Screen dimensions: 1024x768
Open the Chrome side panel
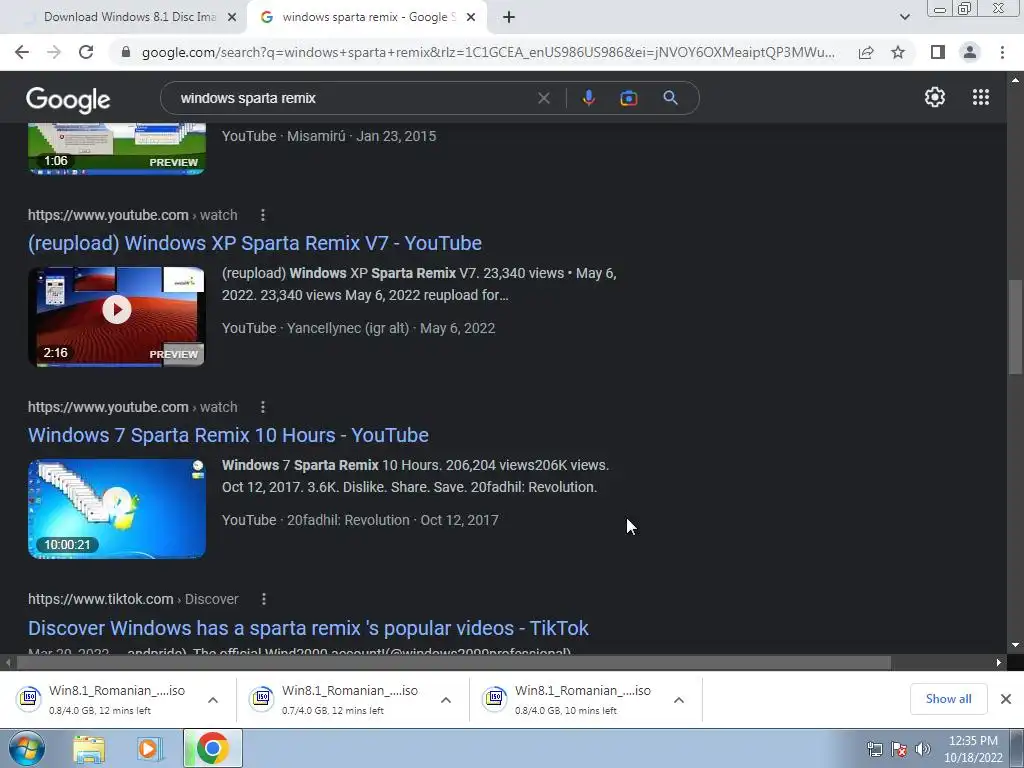[938, 52]
